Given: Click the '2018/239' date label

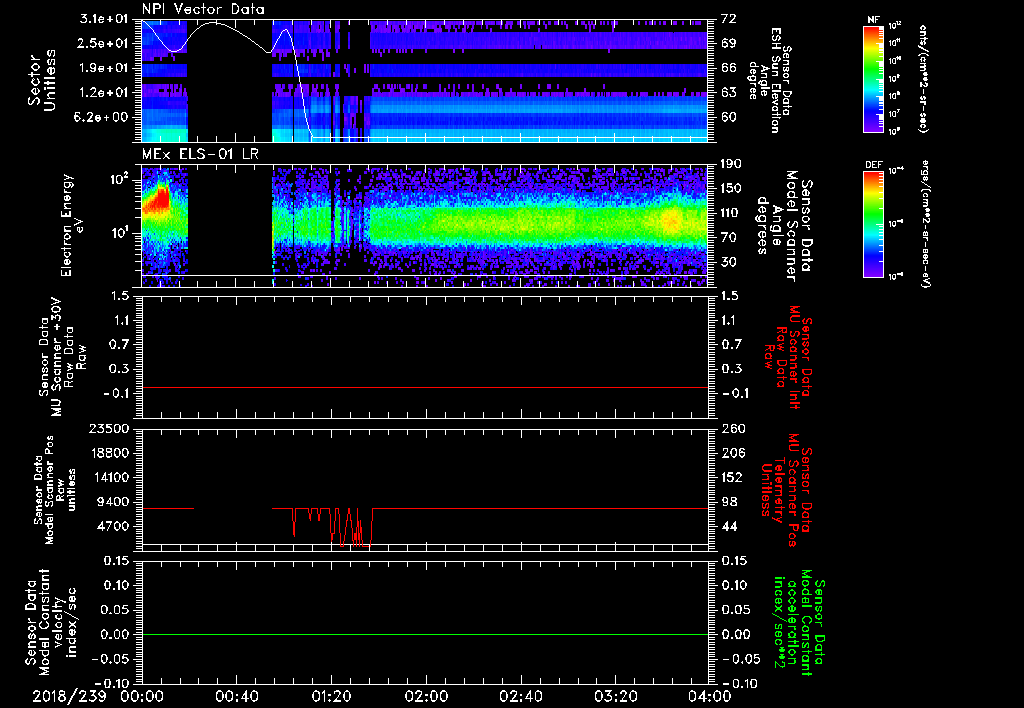Looking at the screenshot, I should (x=69, y=696).
